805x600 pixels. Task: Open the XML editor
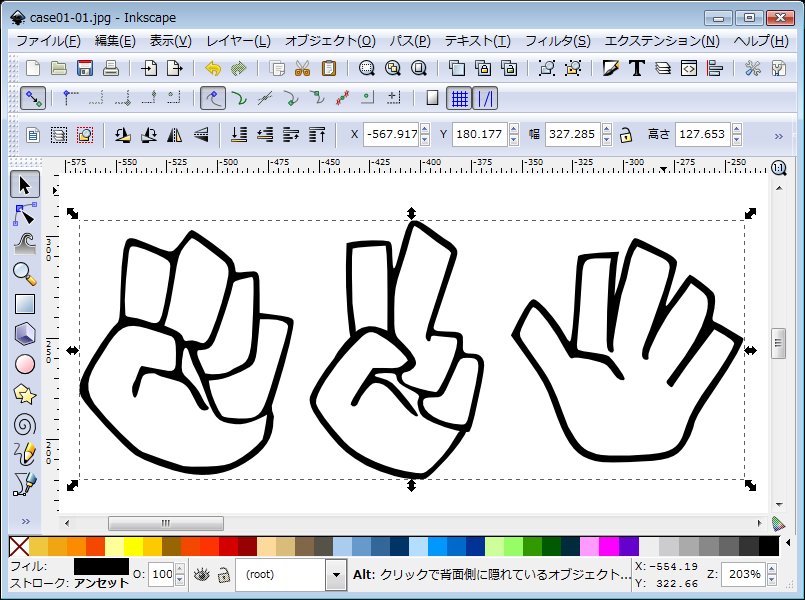[x=688, y=68]
